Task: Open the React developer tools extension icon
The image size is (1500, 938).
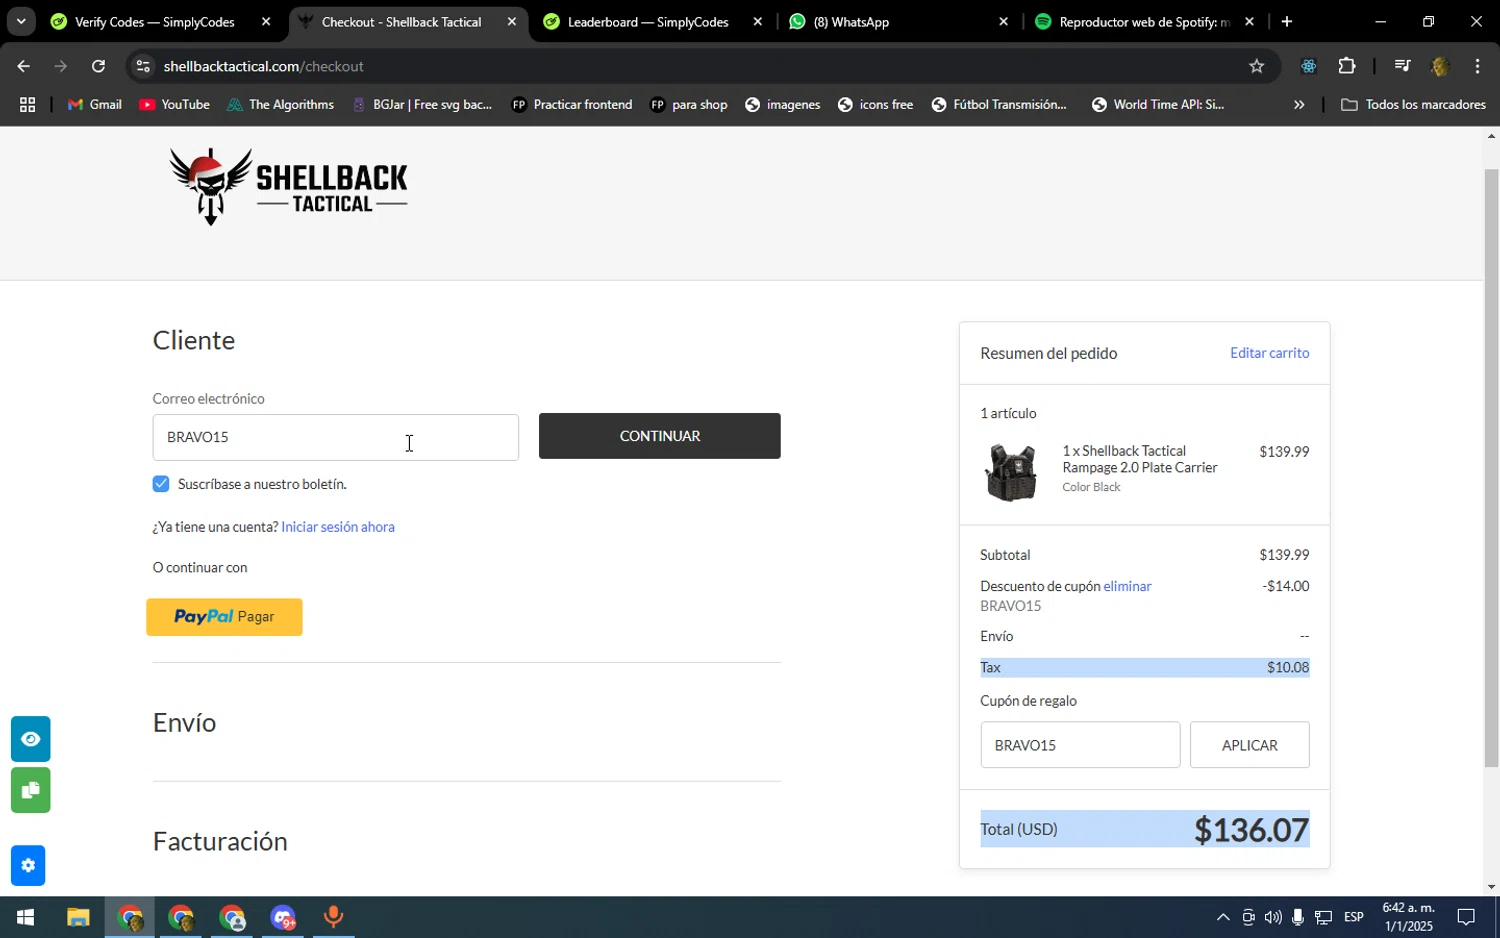Action: 1308,66
